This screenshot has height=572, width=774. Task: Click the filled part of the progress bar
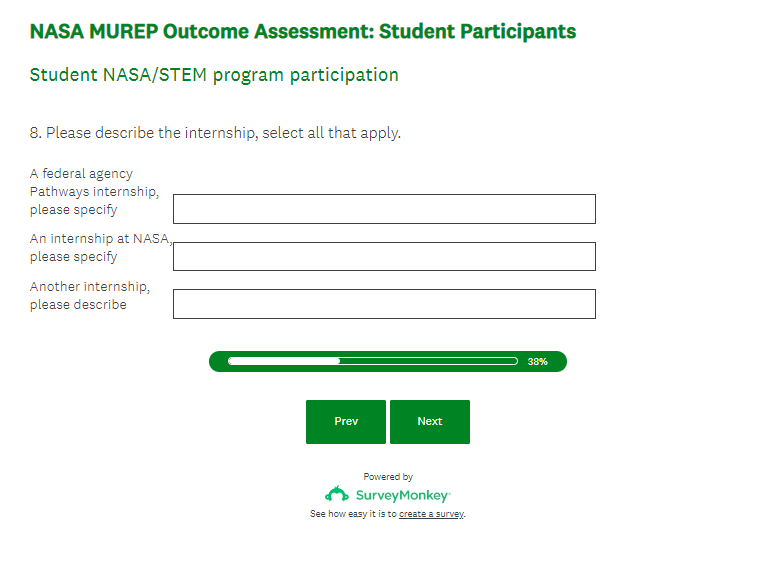point(284,361)
